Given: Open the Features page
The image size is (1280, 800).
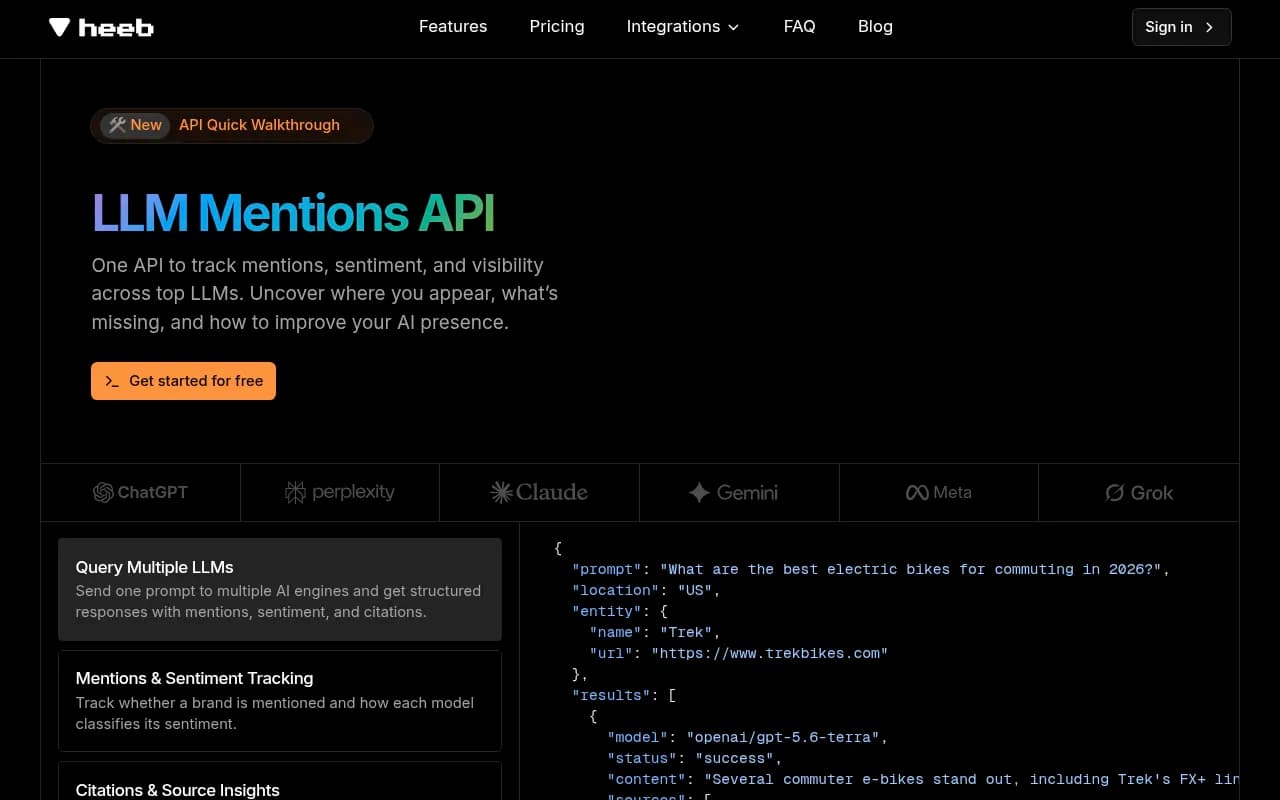Looking at the screenshot, I should click(453, 27).
